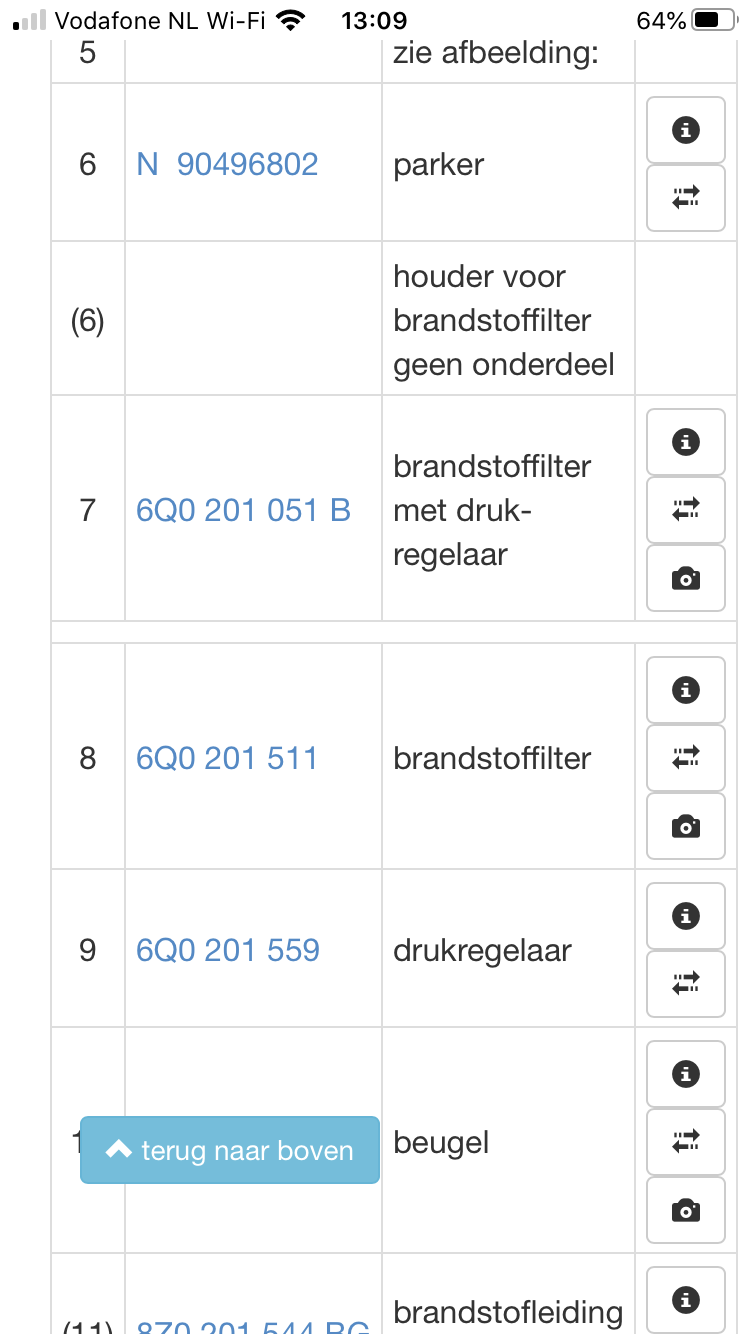
Task: Show info for 6Q0 201 051 B
Action: (x=686, y=442)
